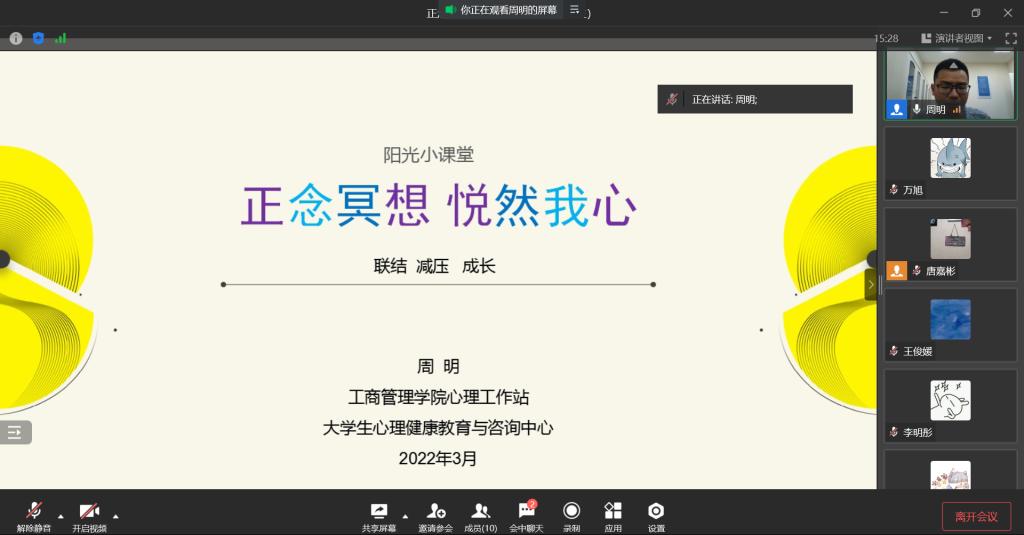1024x535 pixels.
Task: Check network status green signal bars
Action: (x=61, y=38)
